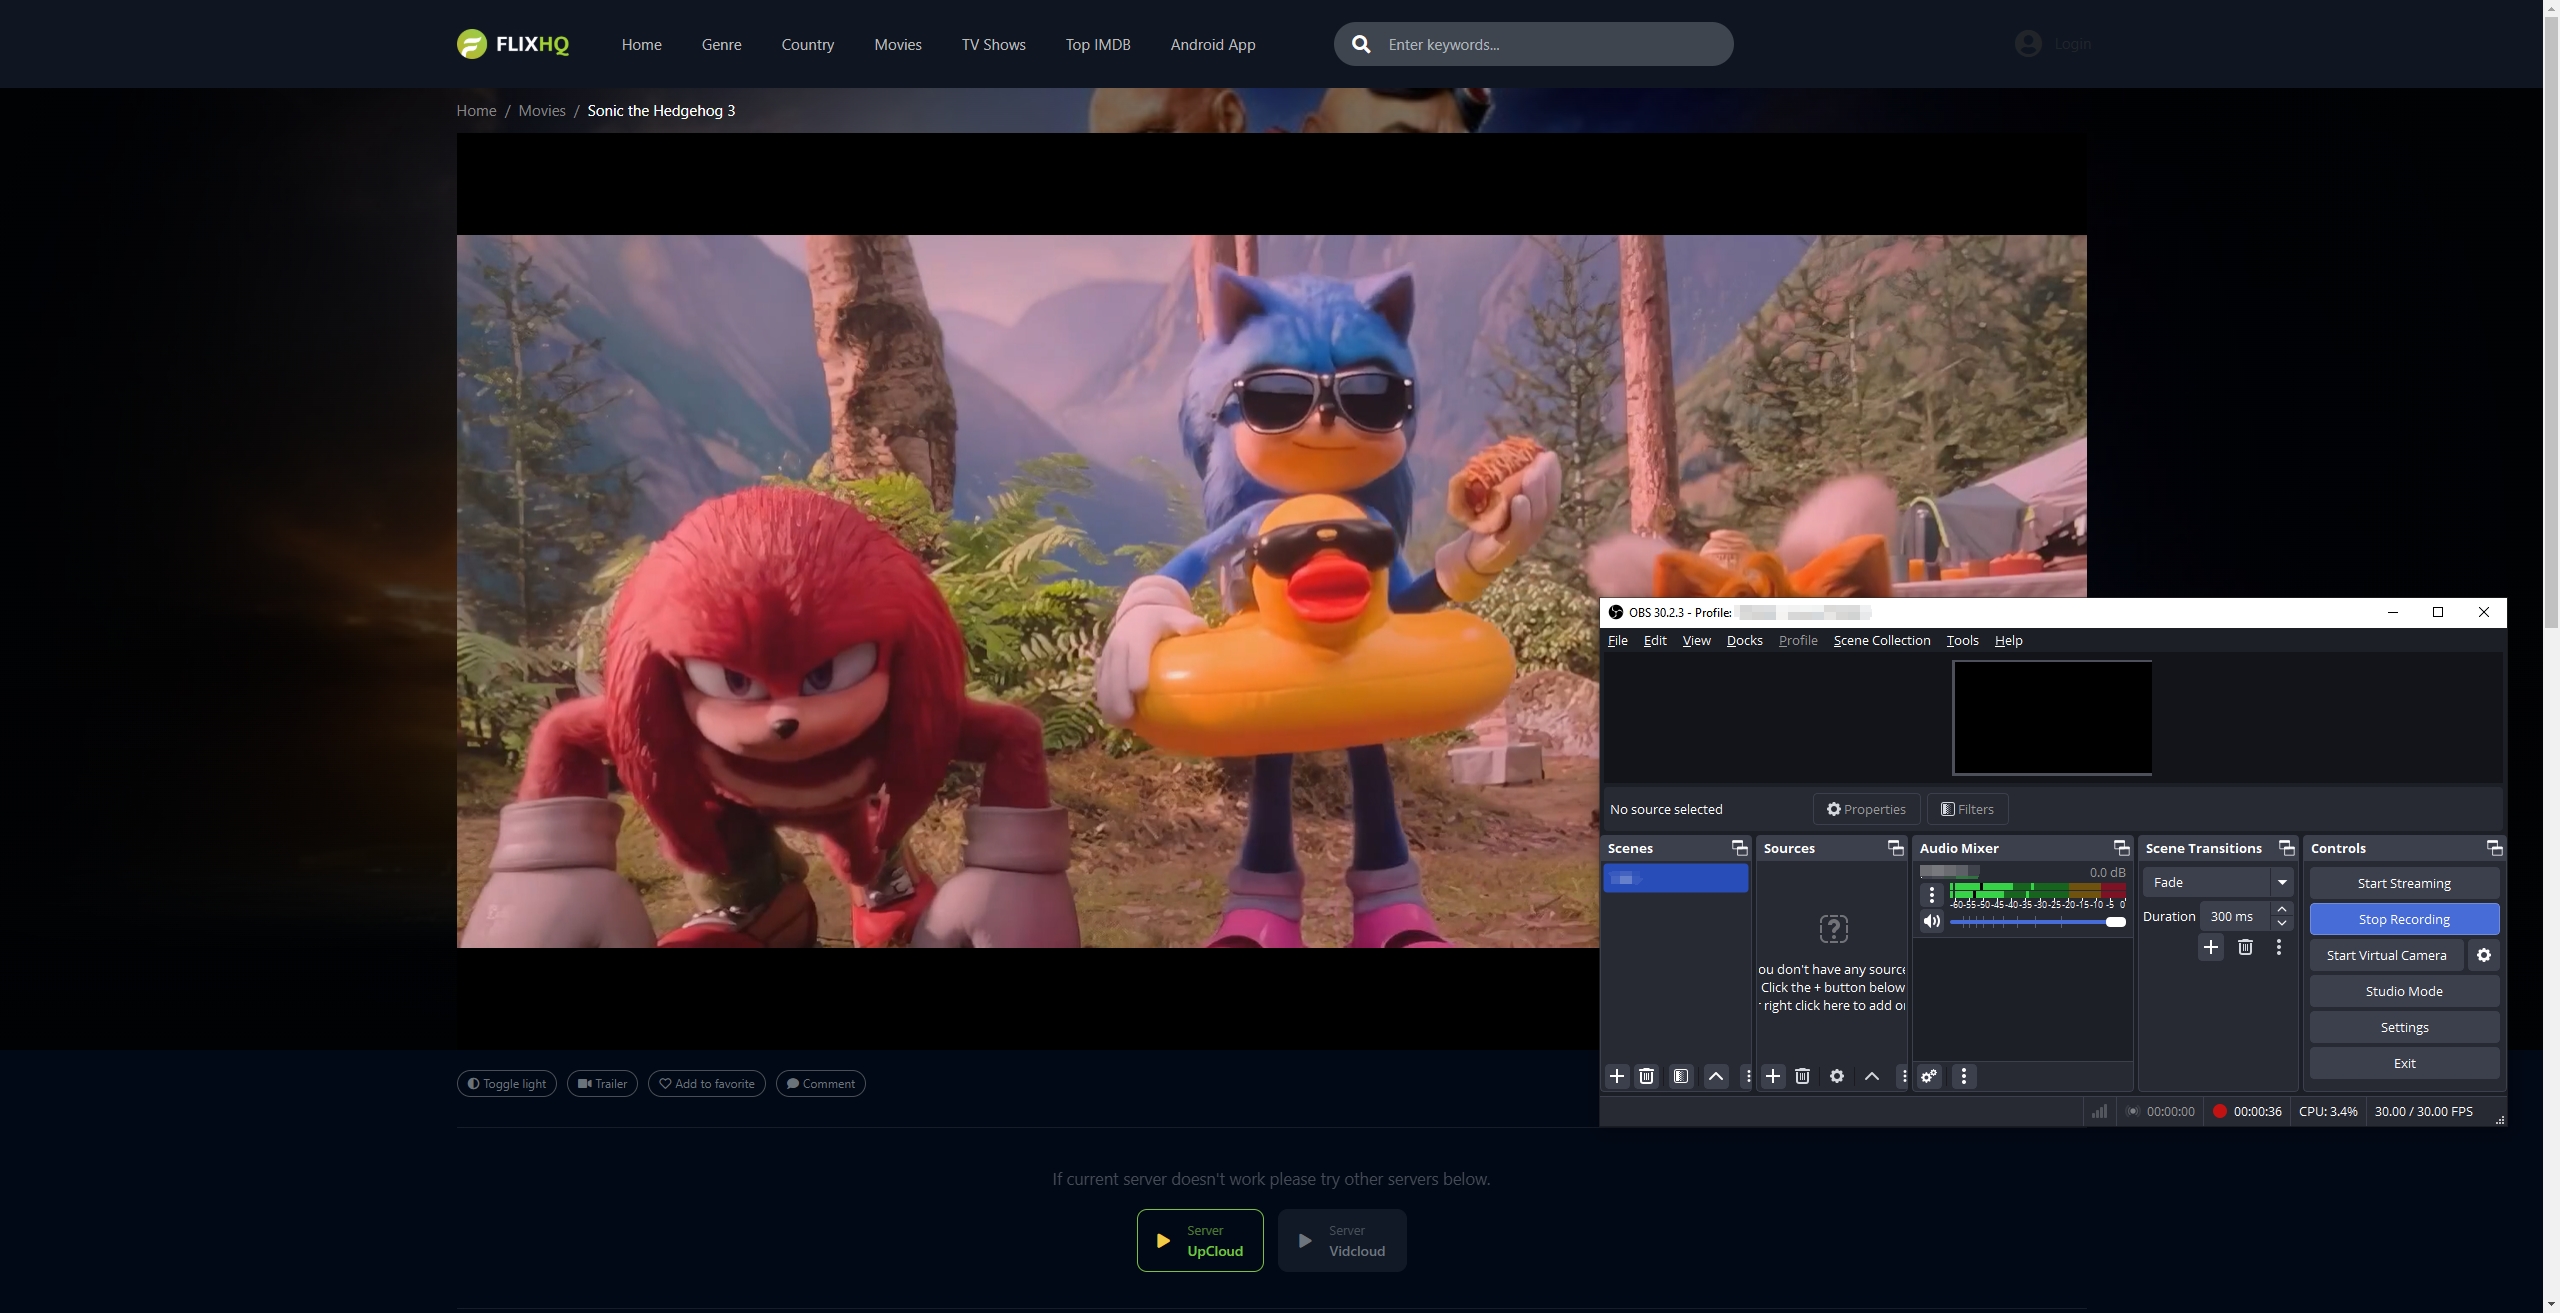Move source up with arrow icon
This screenshot has height=1313, width=2560.
pyautogui.click(x=1872, y=1076)
